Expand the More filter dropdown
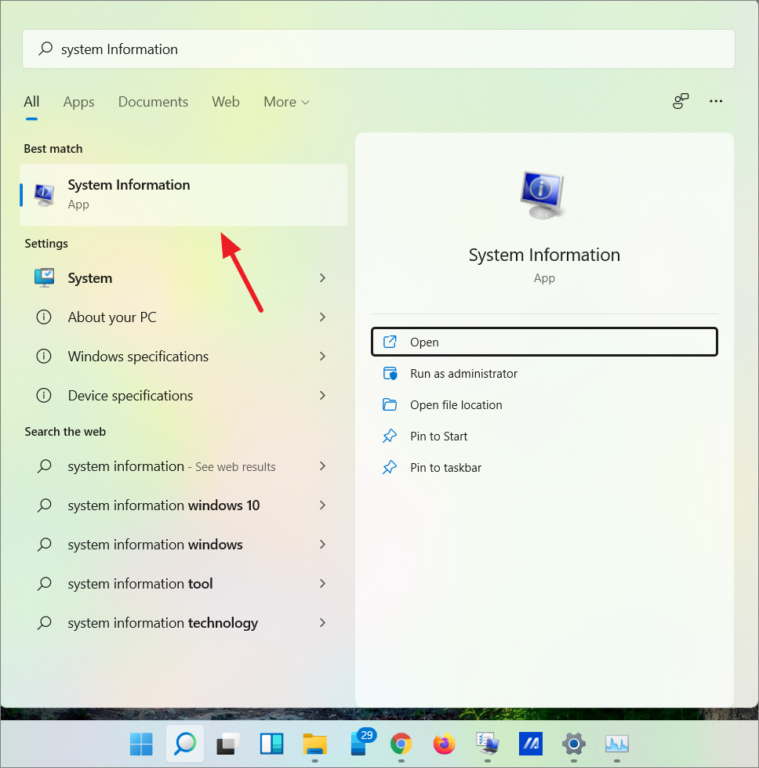Image resolution: width=759 pixels, height=768 pixels. click(286, 102)
